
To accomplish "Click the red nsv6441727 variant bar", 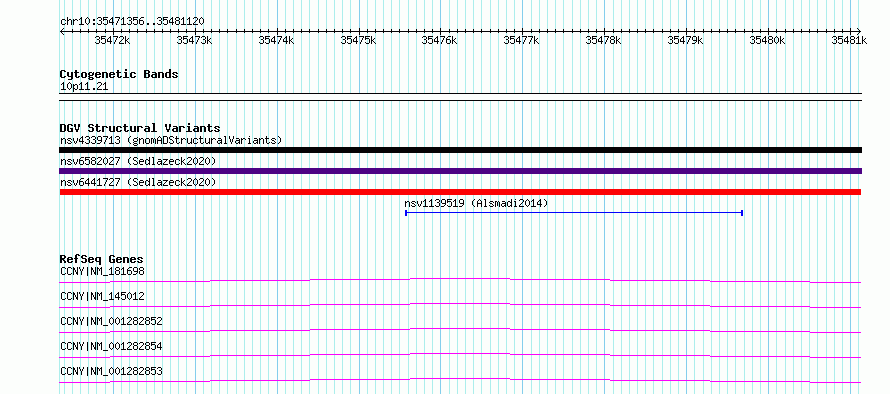I will 460,192.
